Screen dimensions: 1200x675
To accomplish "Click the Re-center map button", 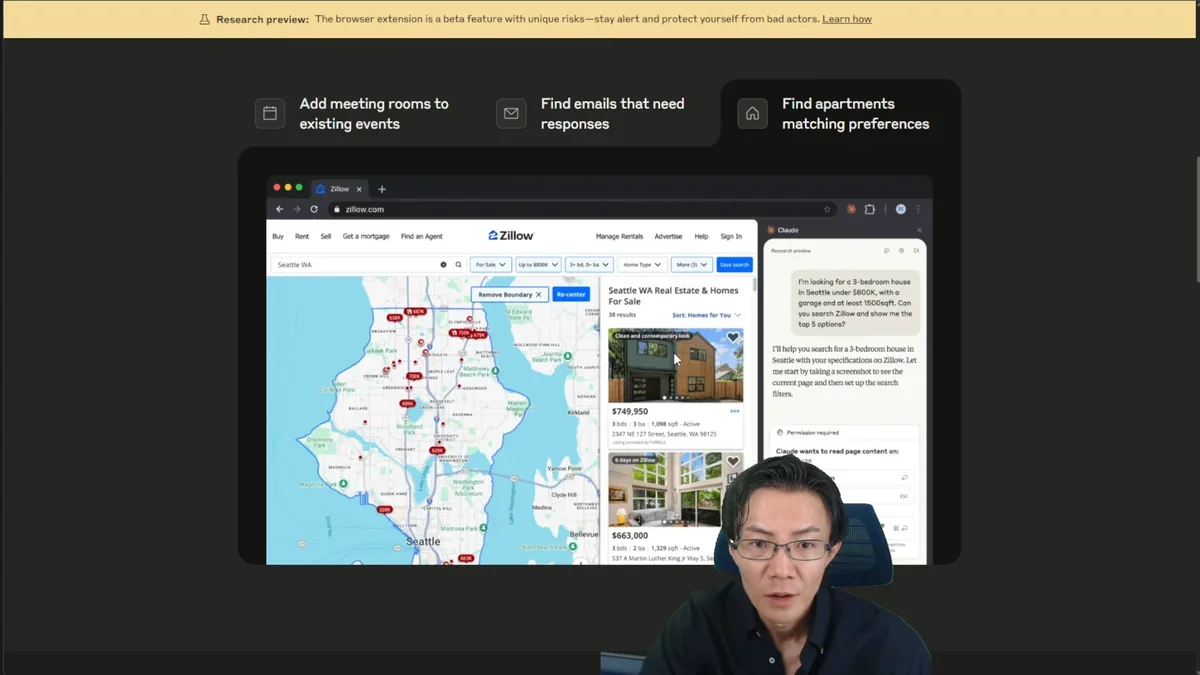I will pos(571,295).
